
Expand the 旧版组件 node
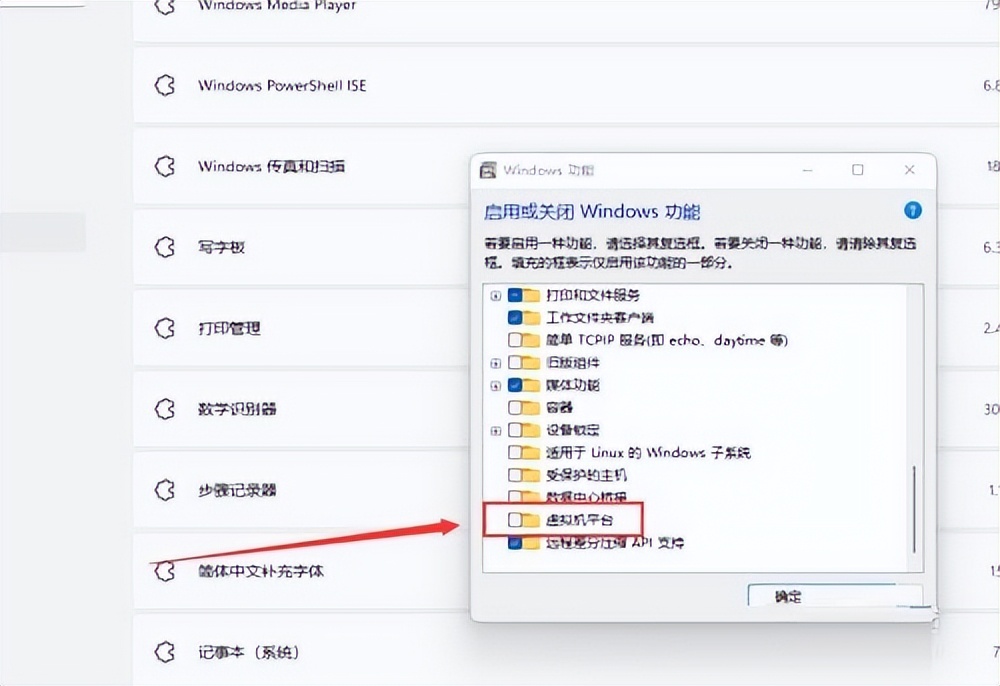[495, 363]
